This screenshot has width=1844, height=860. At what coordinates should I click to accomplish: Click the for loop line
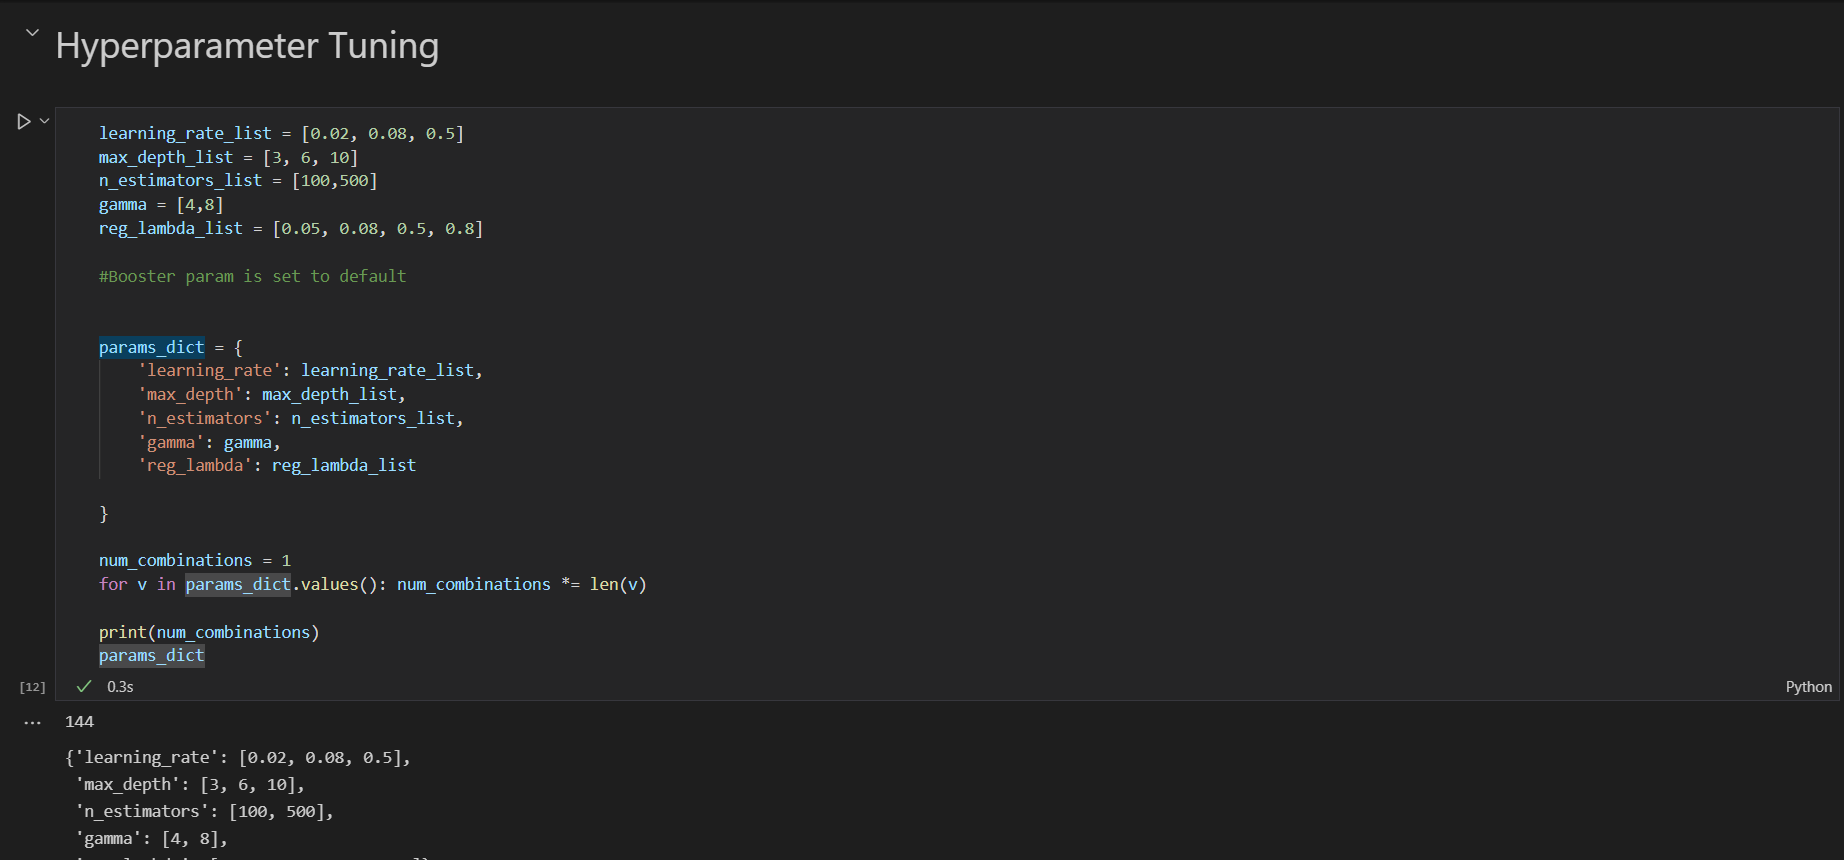373,584
